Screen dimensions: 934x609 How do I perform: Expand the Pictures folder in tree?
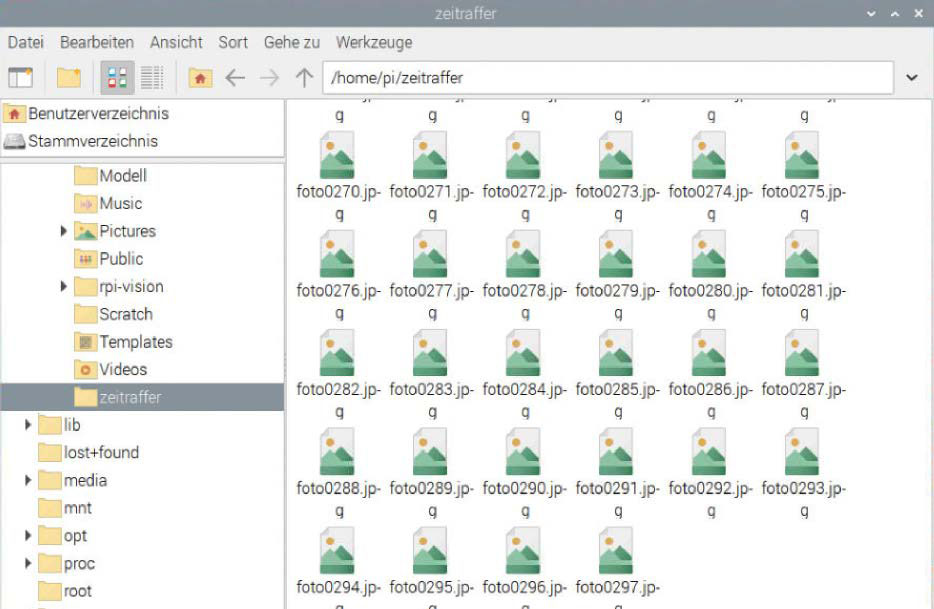(x=64, y=231)
